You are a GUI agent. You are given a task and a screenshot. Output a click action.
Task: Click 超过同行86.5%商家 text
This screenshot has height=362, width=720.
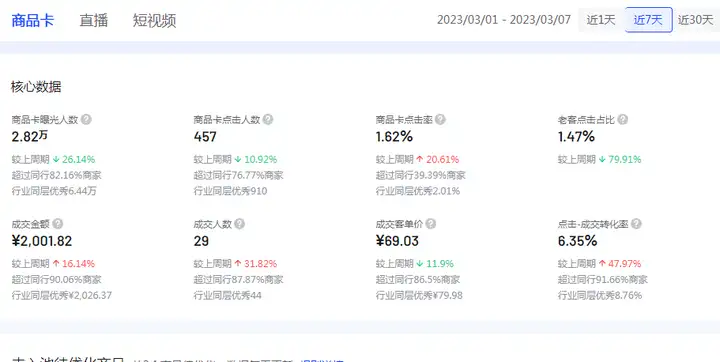418,280
